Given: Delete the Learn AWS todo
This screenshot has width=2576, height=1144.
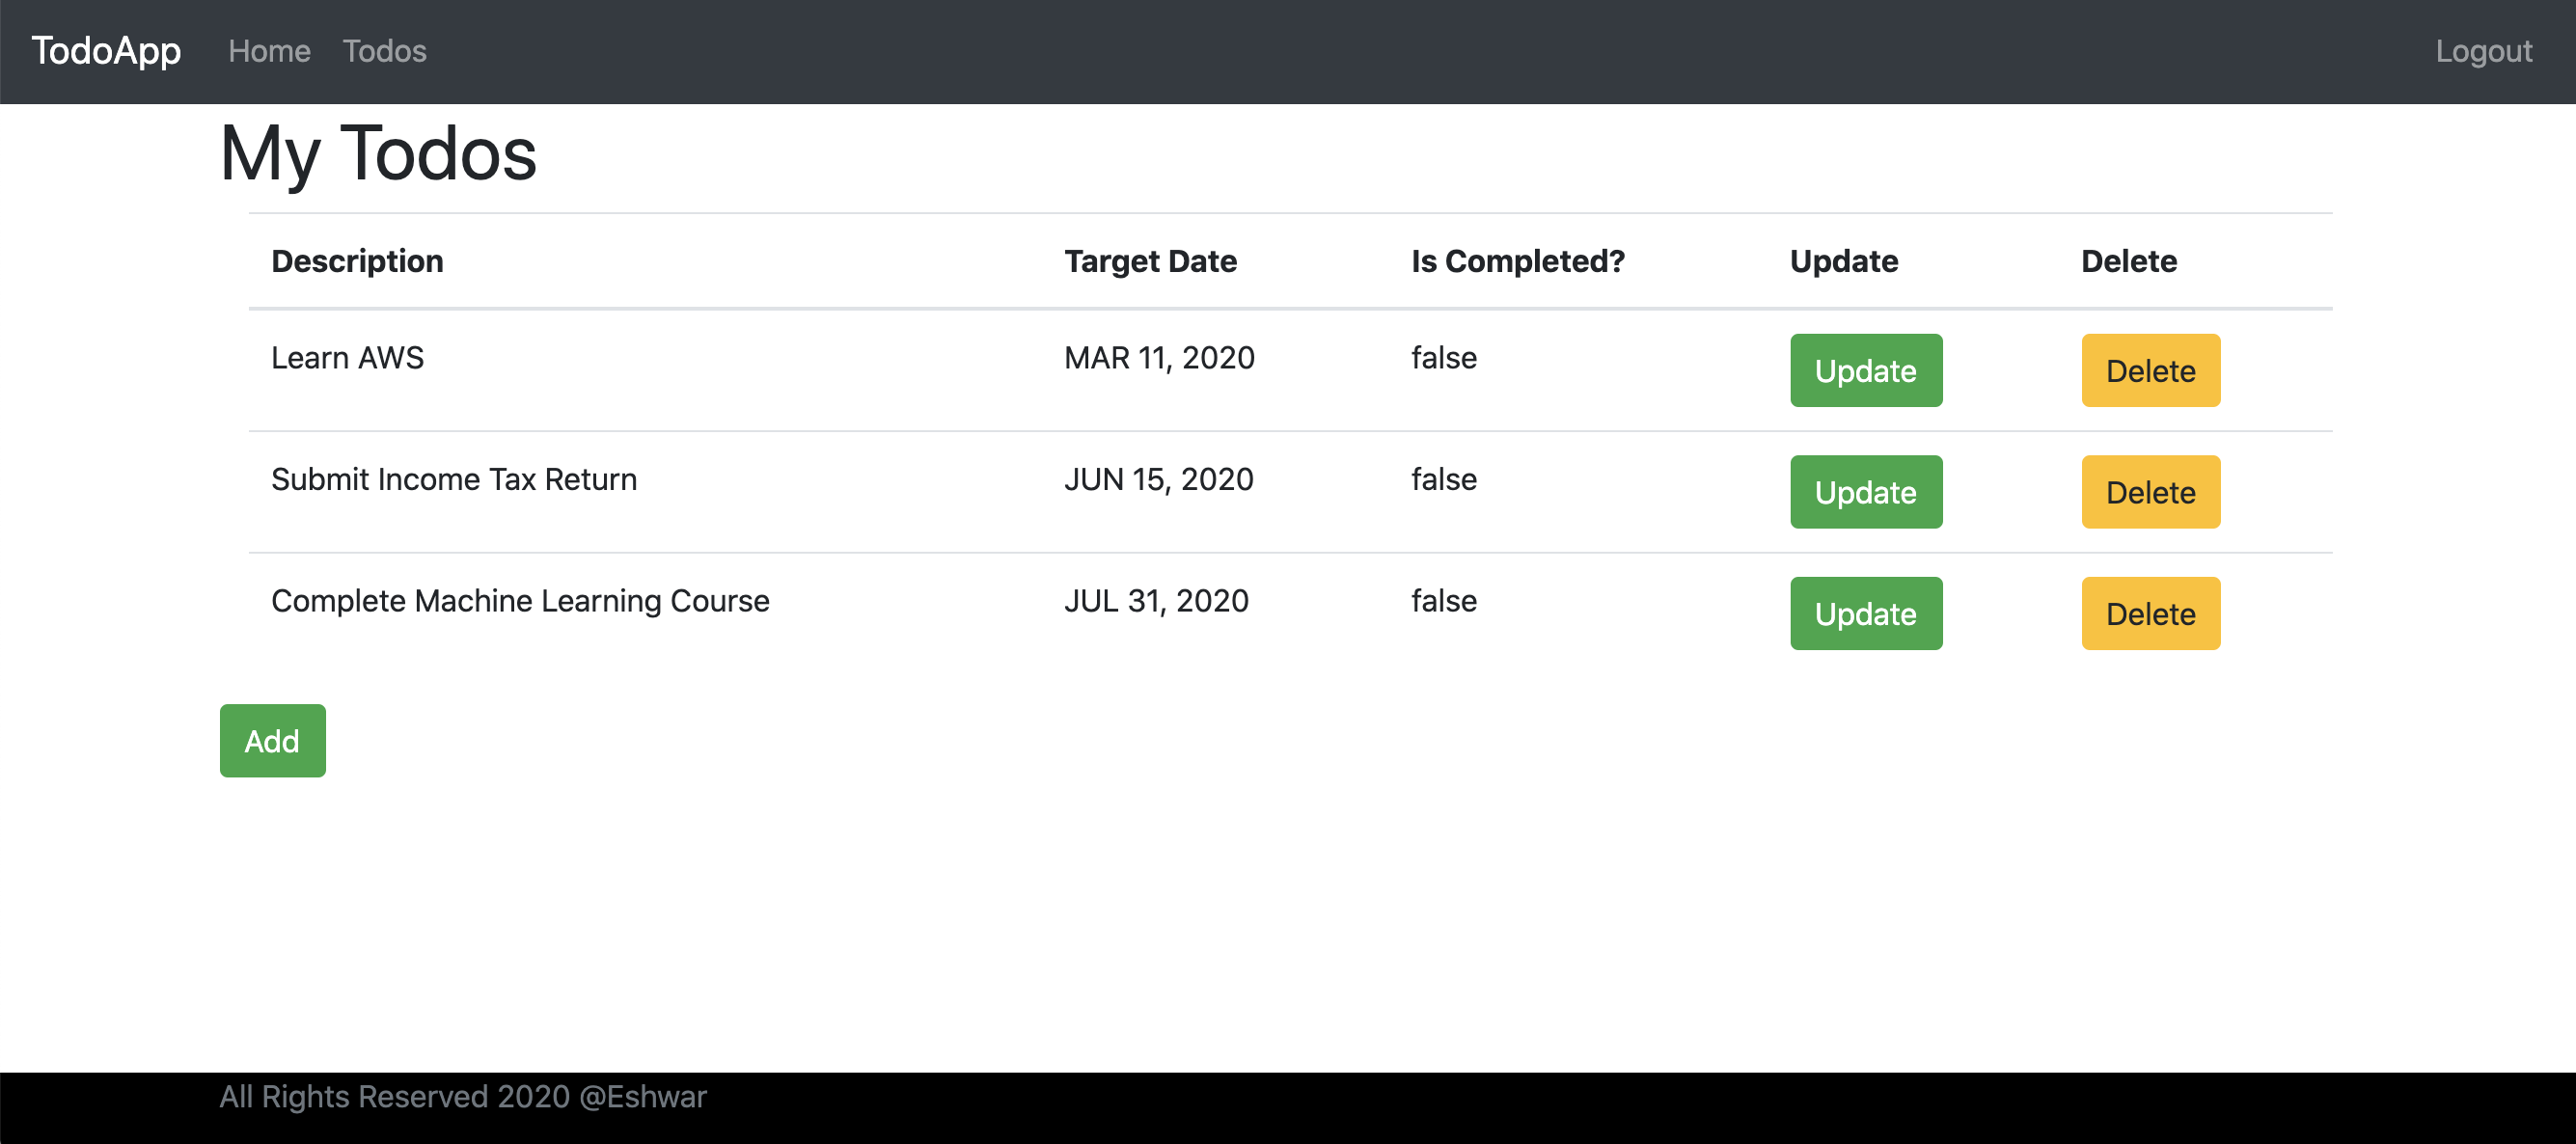Looking at the screenshot, I should tap(2150, 371).
